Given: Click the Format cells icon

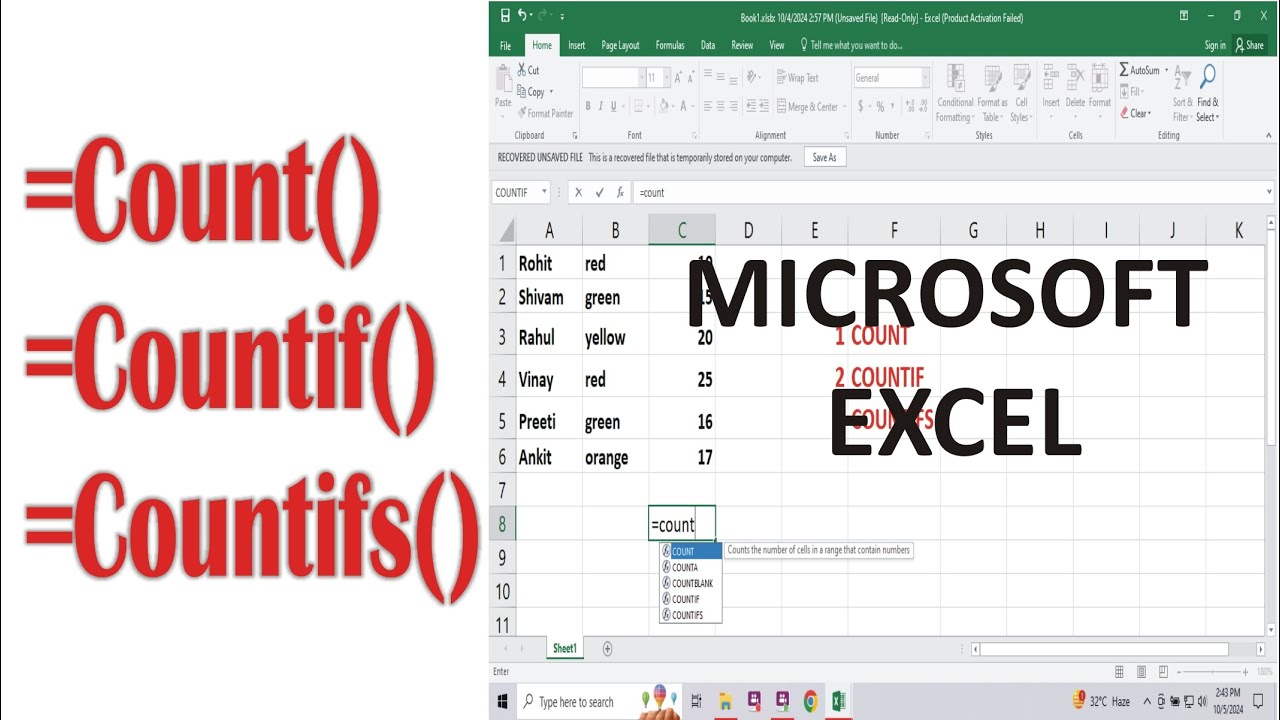Looking at the screenshot, I should click(x=1100, y=79).
